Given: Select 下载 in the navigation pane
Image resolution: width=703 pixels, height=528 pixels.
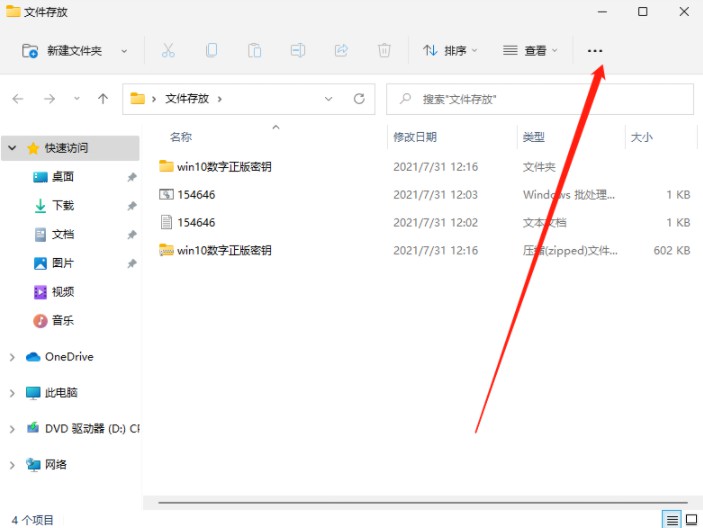Looking at the screenshot, I should pyautogui.click(x=63, y=205).
